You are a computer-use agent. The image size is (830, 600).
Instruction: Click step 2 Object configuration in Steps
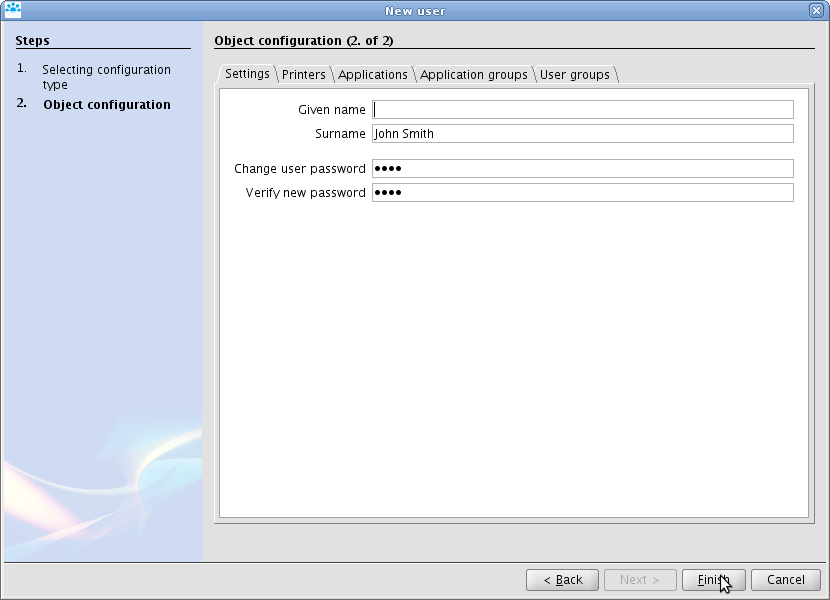coord(106,105)
